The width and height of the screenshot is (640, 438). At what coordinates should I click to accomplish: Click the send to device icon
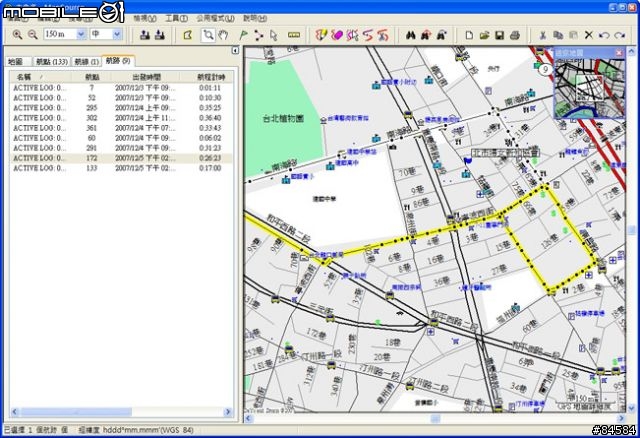coord(144,35)
